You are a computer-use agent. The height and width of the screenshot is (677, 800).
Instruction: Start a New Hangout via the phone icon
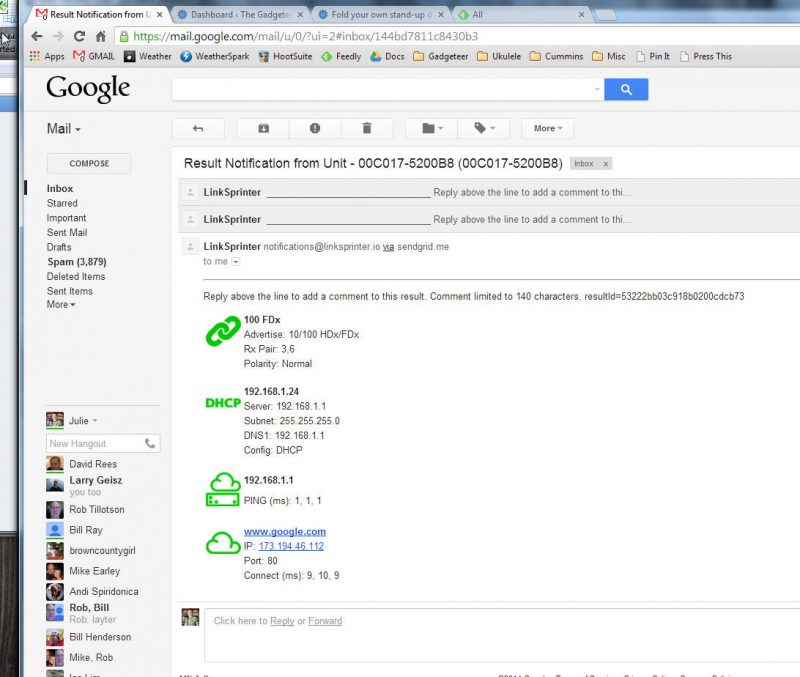(x=150, y=443)
